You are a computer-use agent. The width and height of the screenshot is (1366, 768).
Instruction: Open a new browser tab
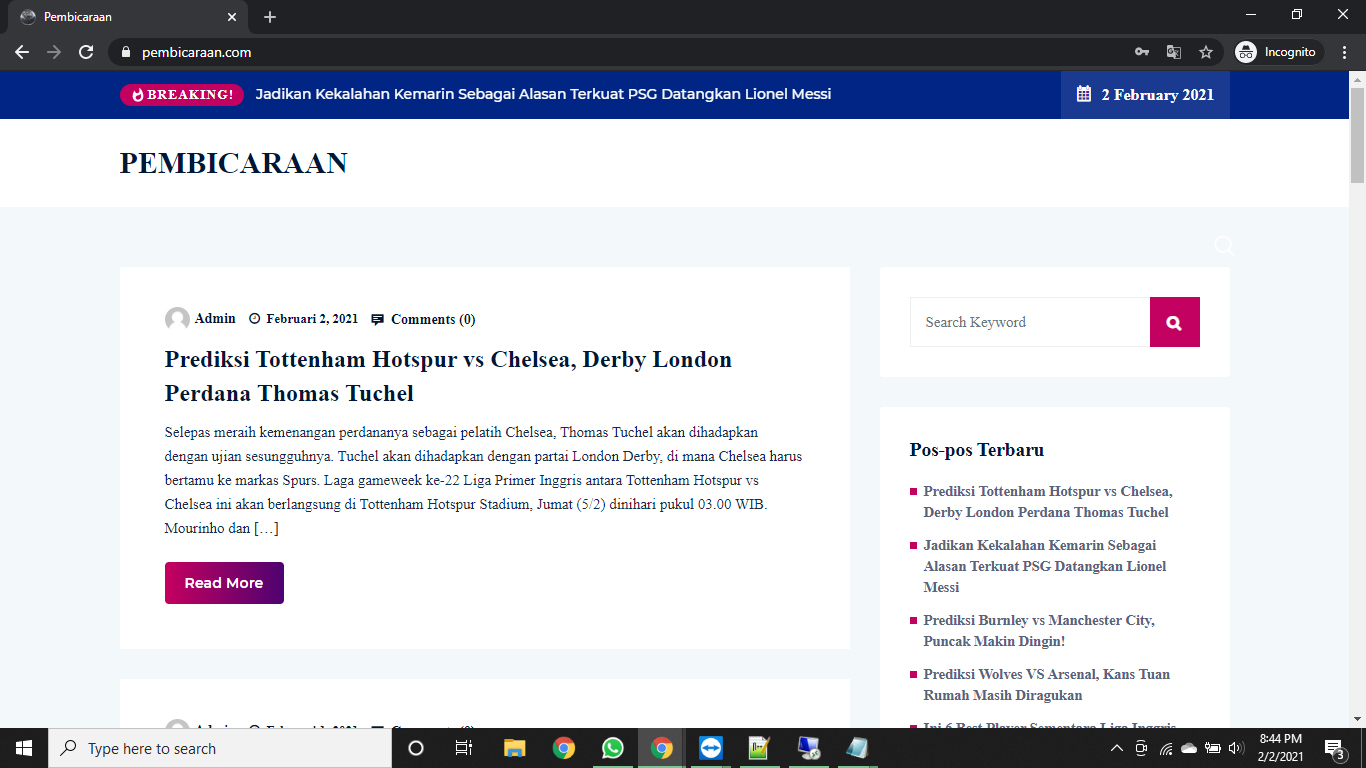pyautogui.click(x=270, y=17)
